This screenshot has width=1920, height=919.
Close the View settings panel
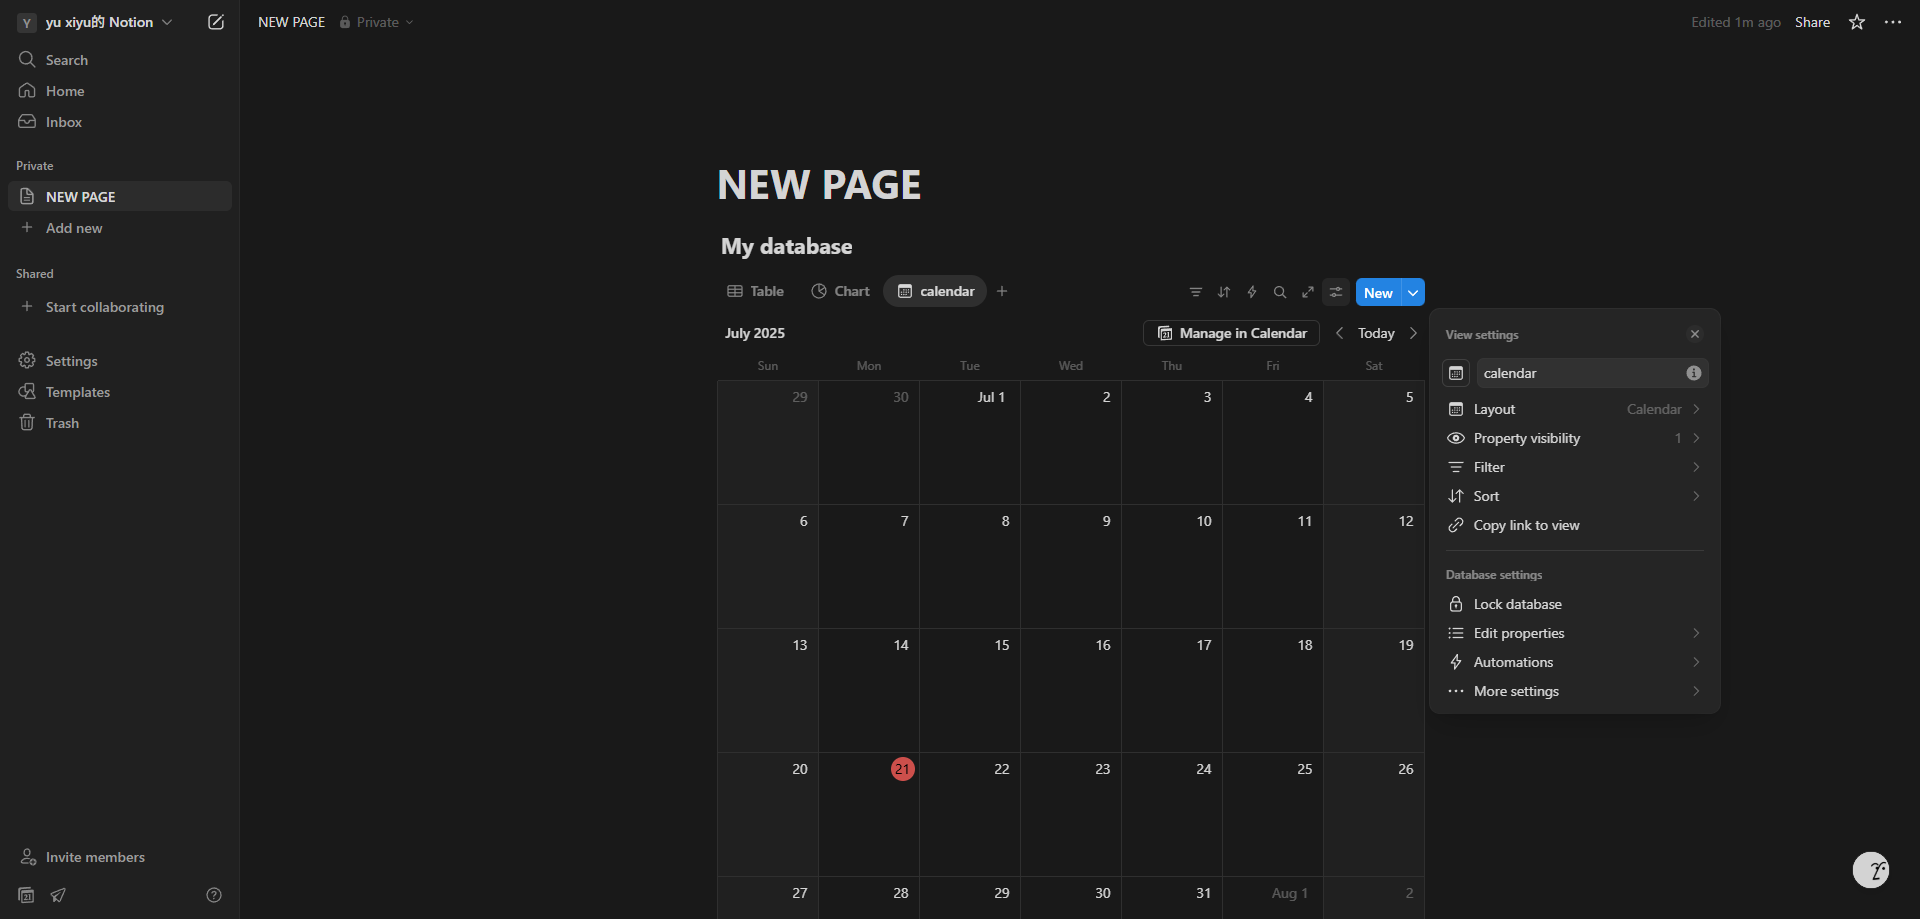point(1695,334)
